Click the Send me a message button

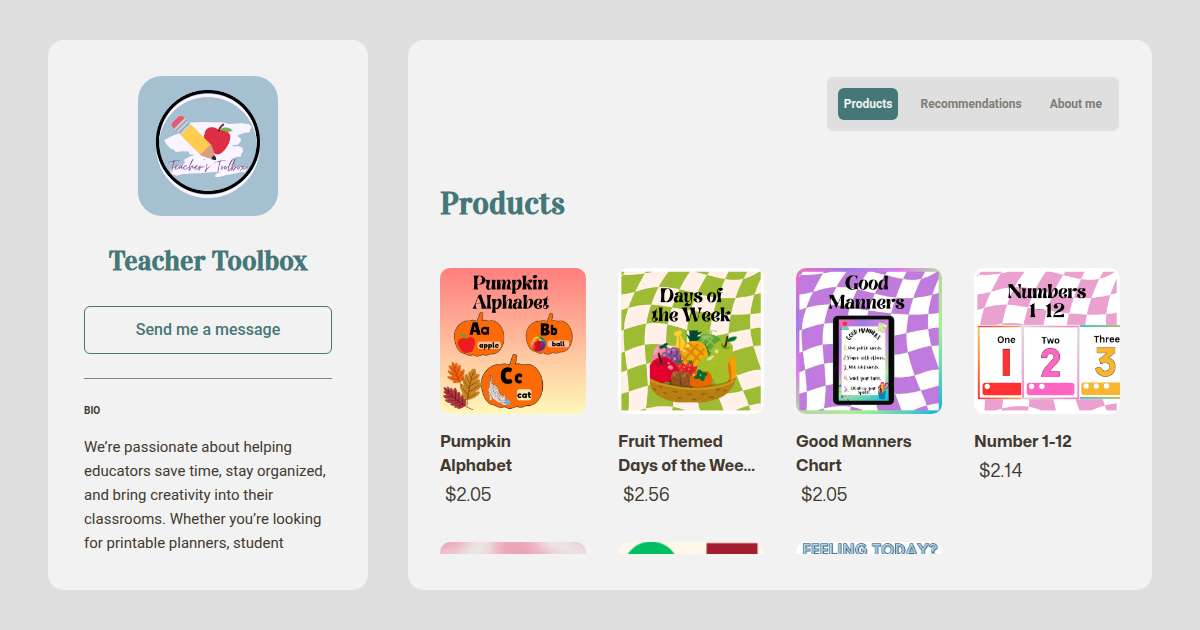tap(208, 330)
